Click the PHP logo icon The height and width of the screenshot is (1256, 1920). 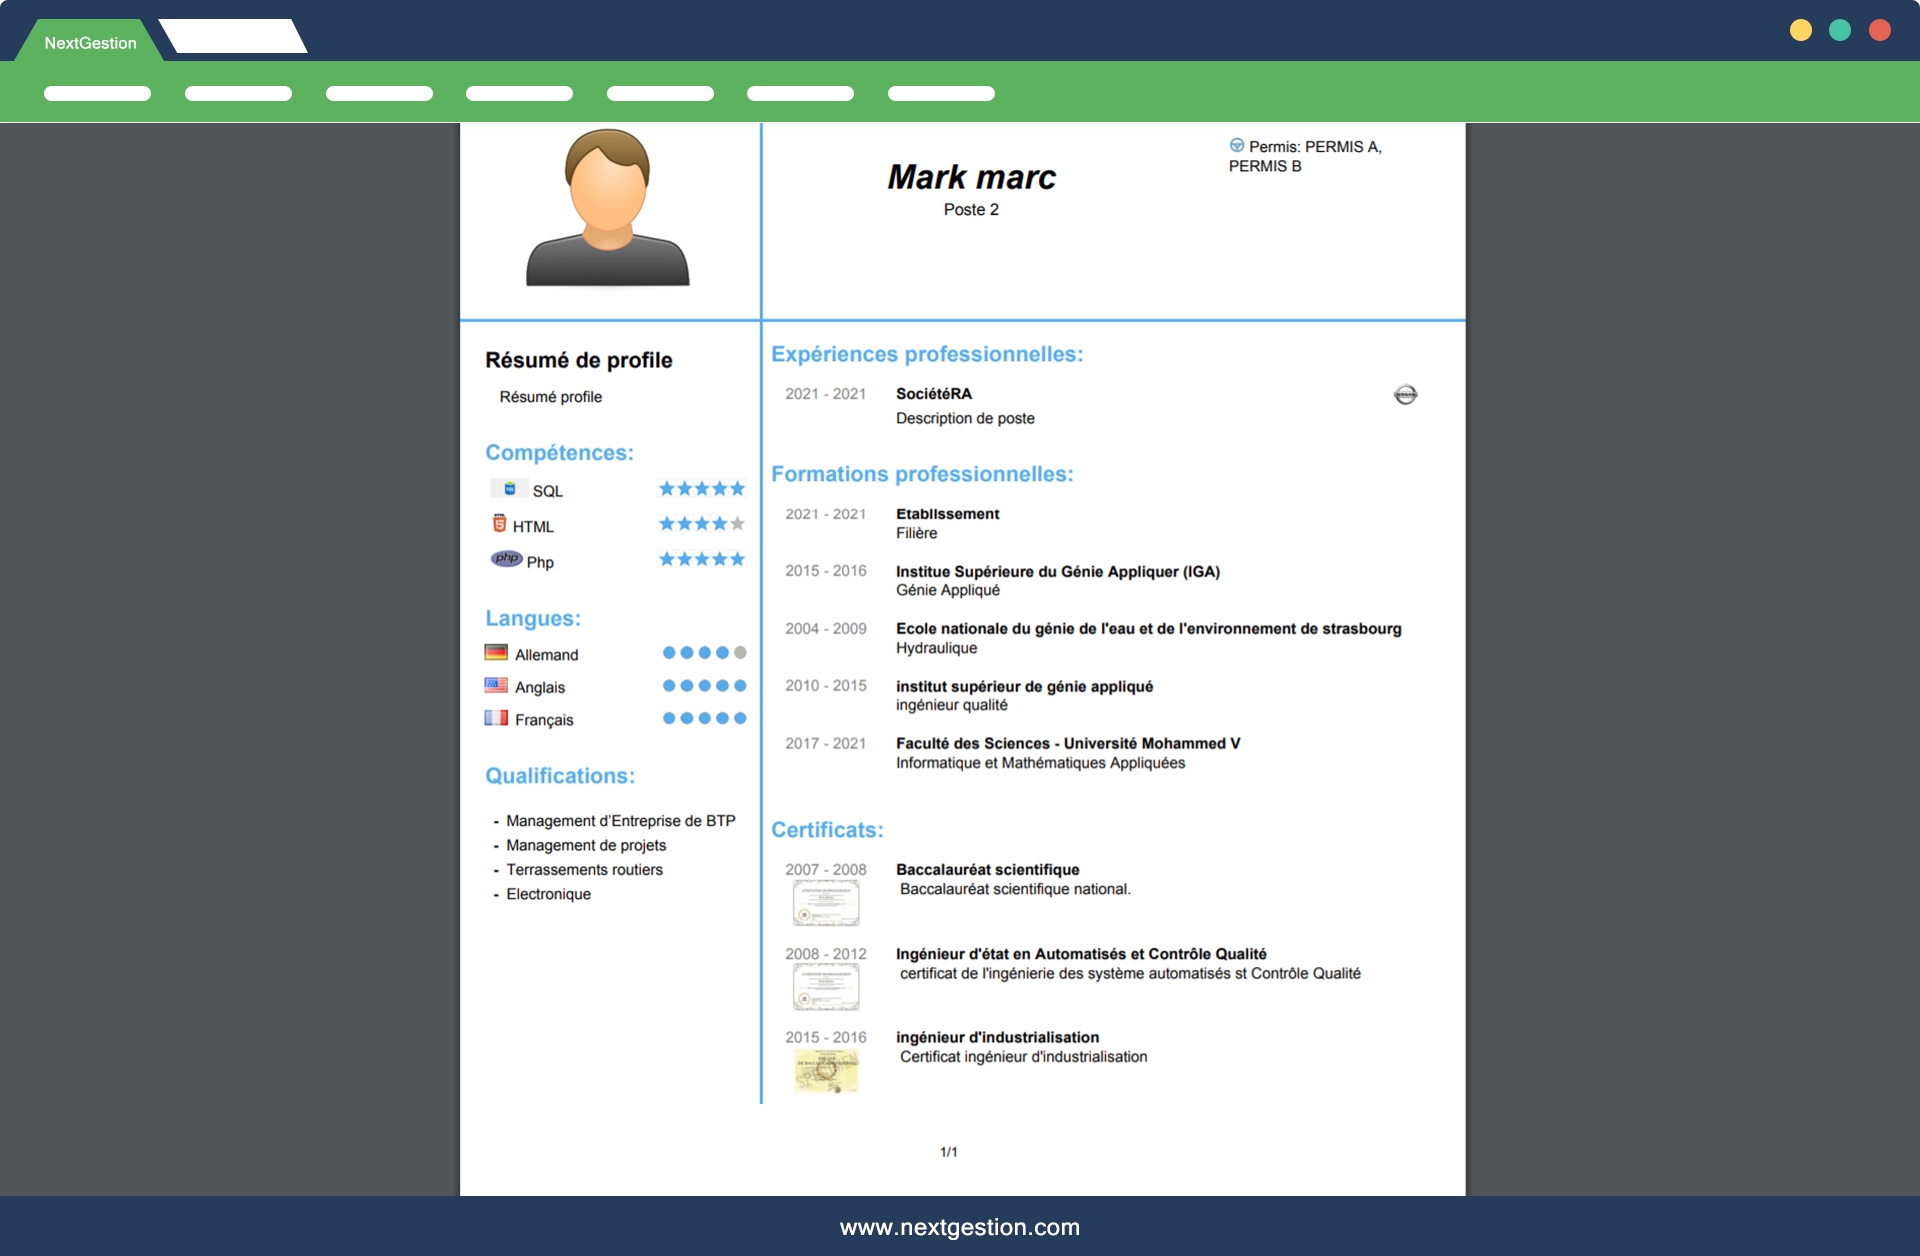pyautogui.click(x=506, y=559)
